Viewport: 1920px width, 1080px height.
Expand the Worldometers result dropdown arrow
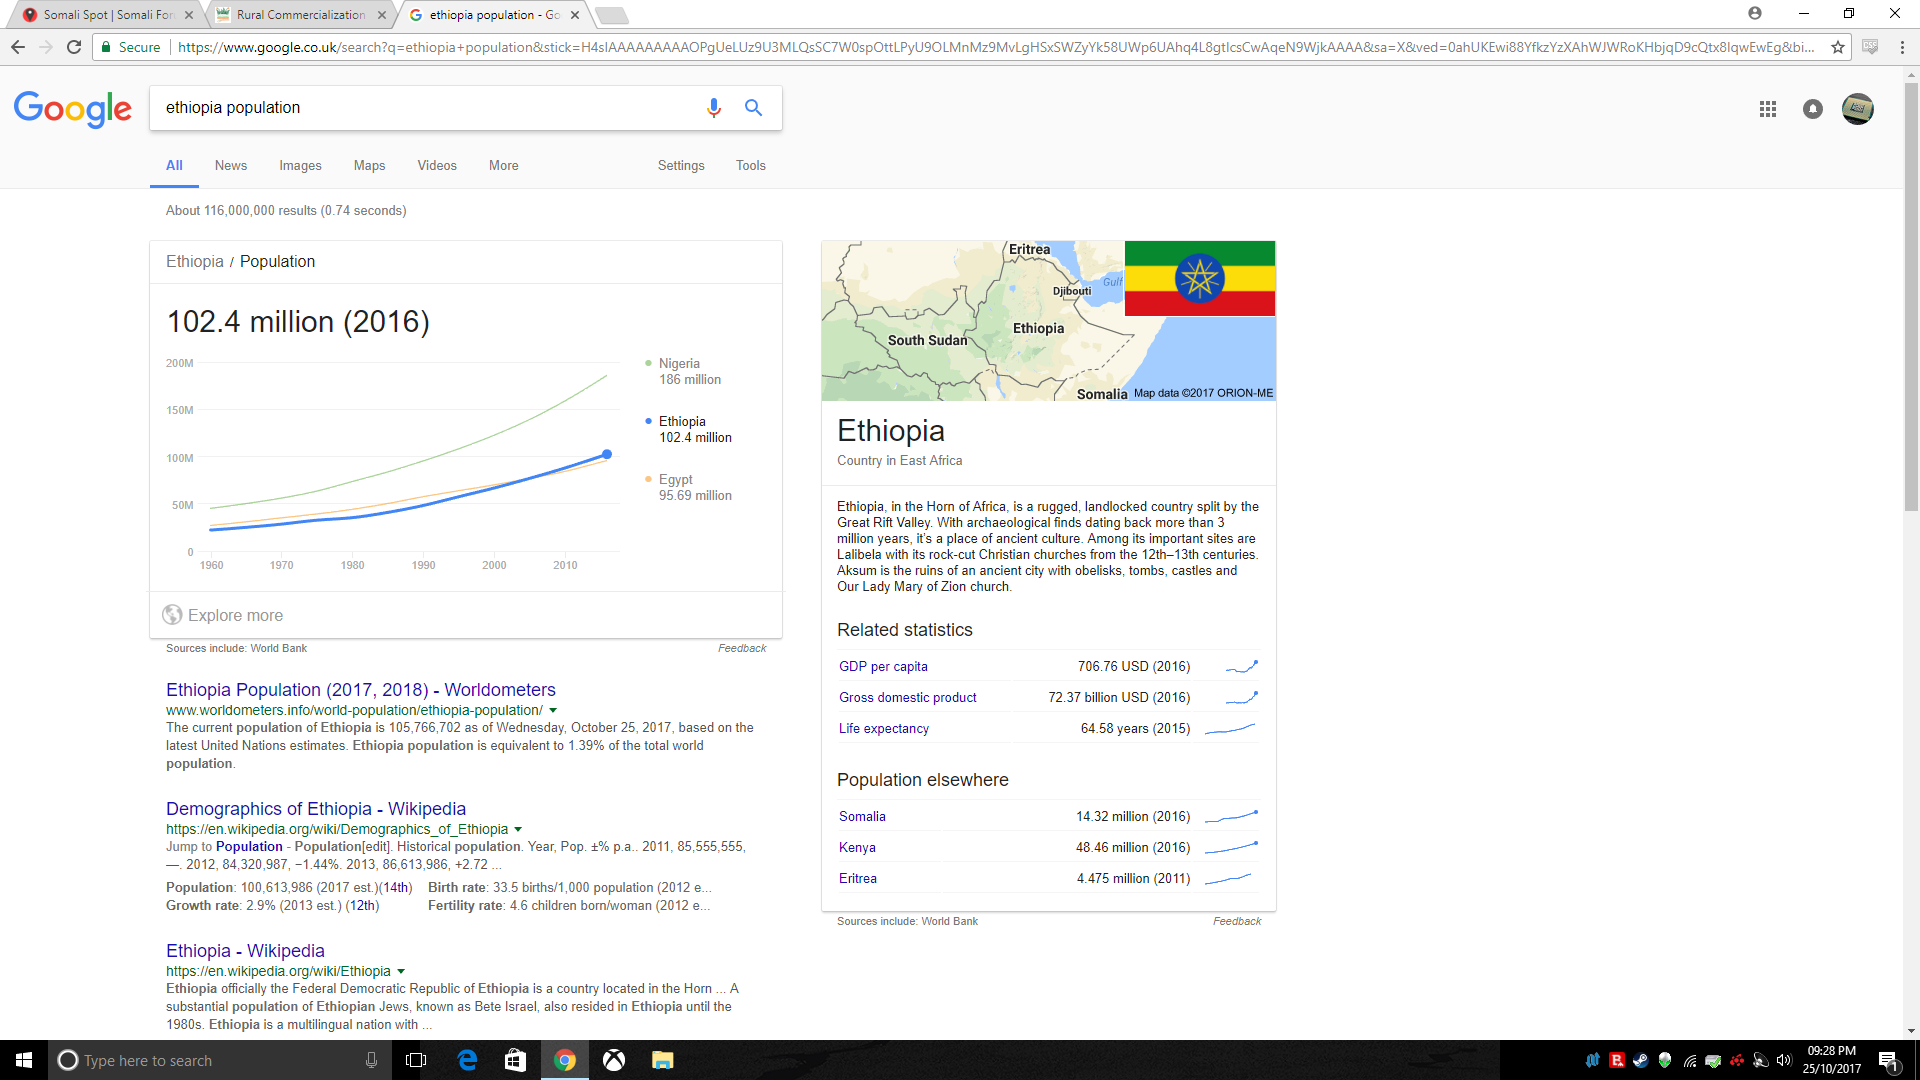pyautogui.click(x=553, y=711)
